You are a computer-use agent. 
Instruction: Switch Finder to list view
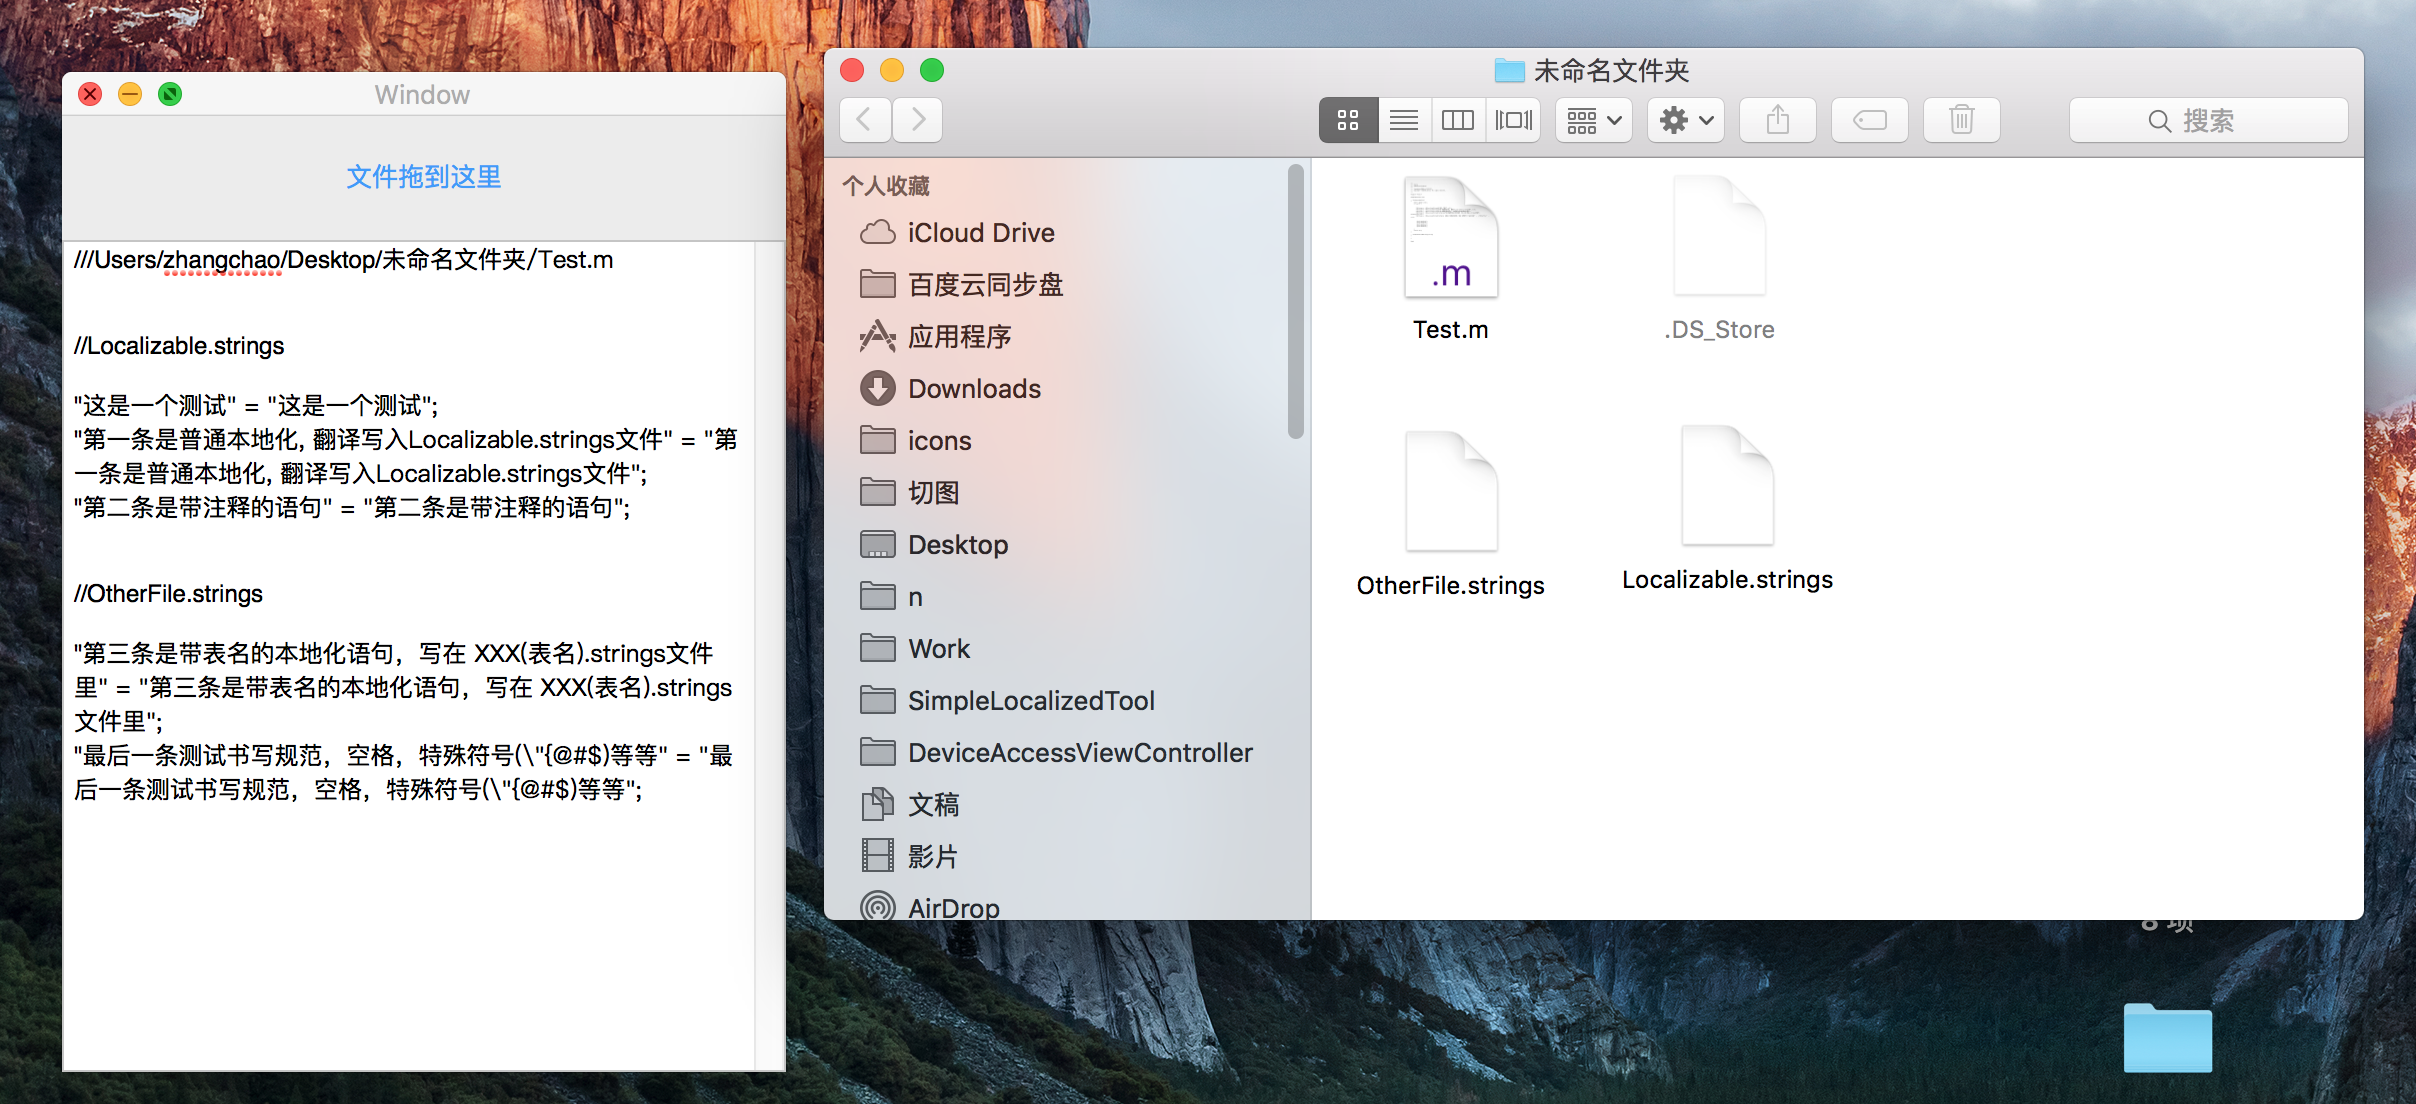click(1404, 121)
